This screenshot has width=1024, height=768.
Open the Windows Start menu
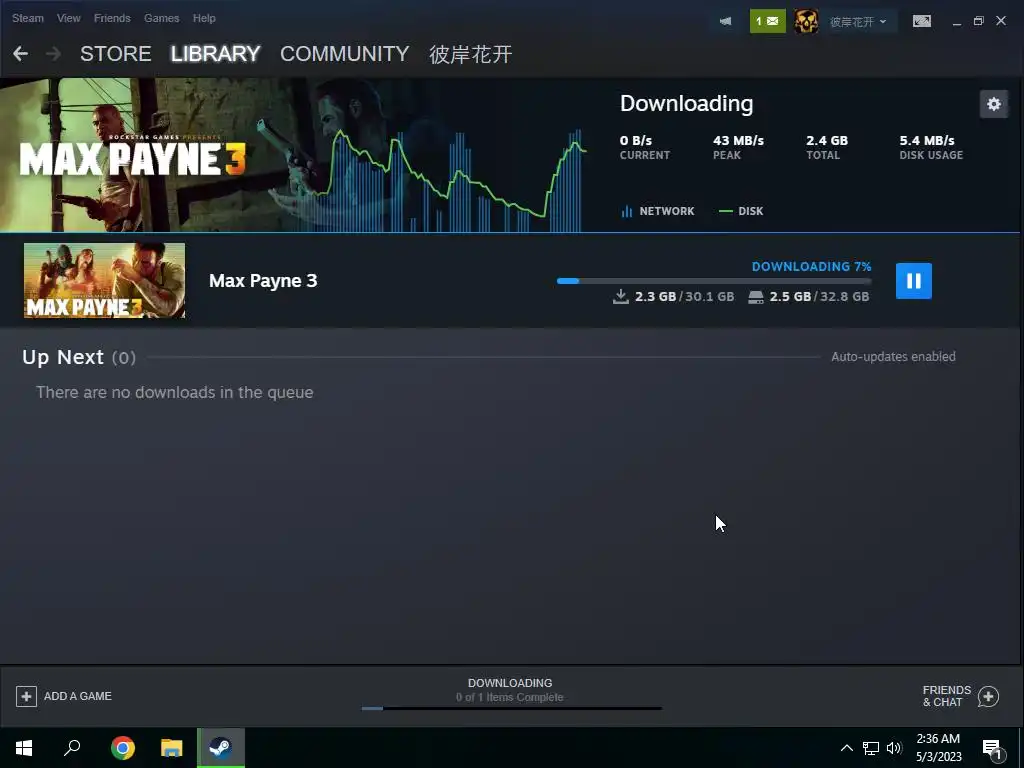(24, 748)
